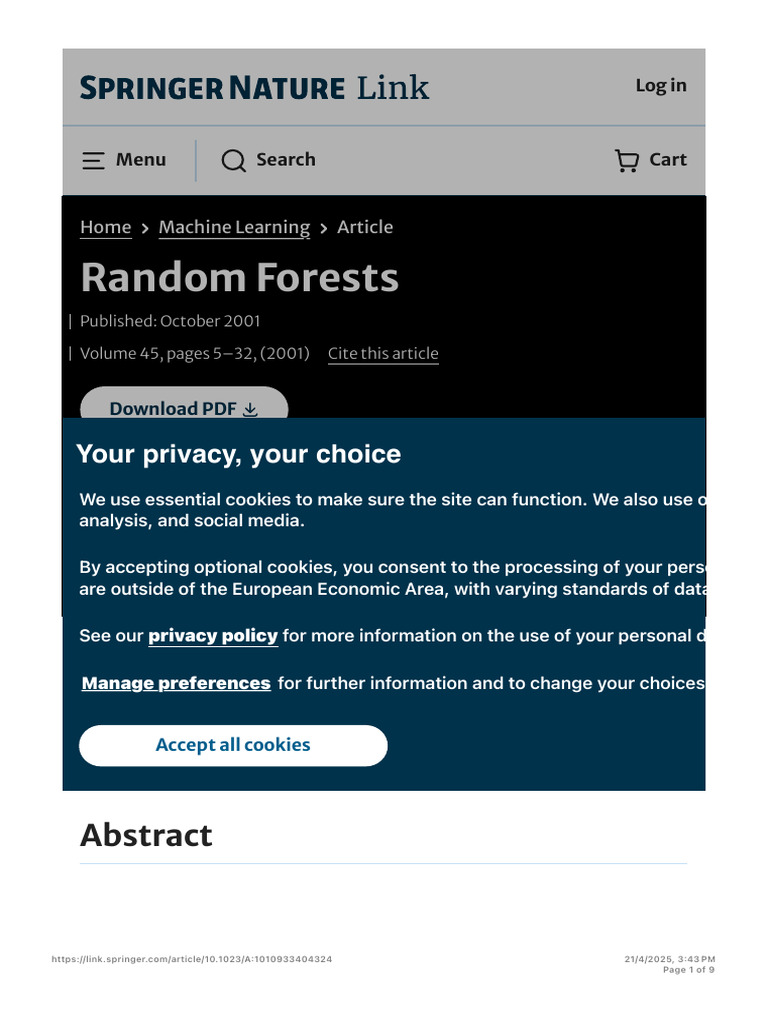Click the Abstract section heading

(146, 835)
